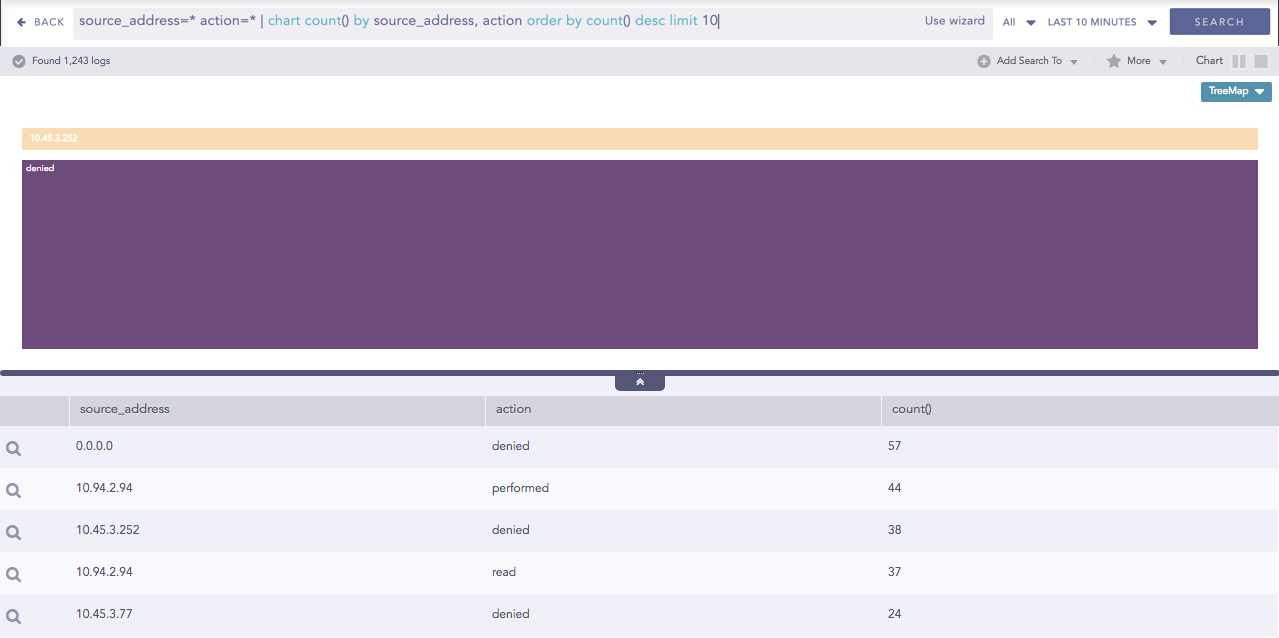The height and width of the screenshot is (638, 1279).
Task: Click the back arrow icon
Action: [x=20, y=21]
